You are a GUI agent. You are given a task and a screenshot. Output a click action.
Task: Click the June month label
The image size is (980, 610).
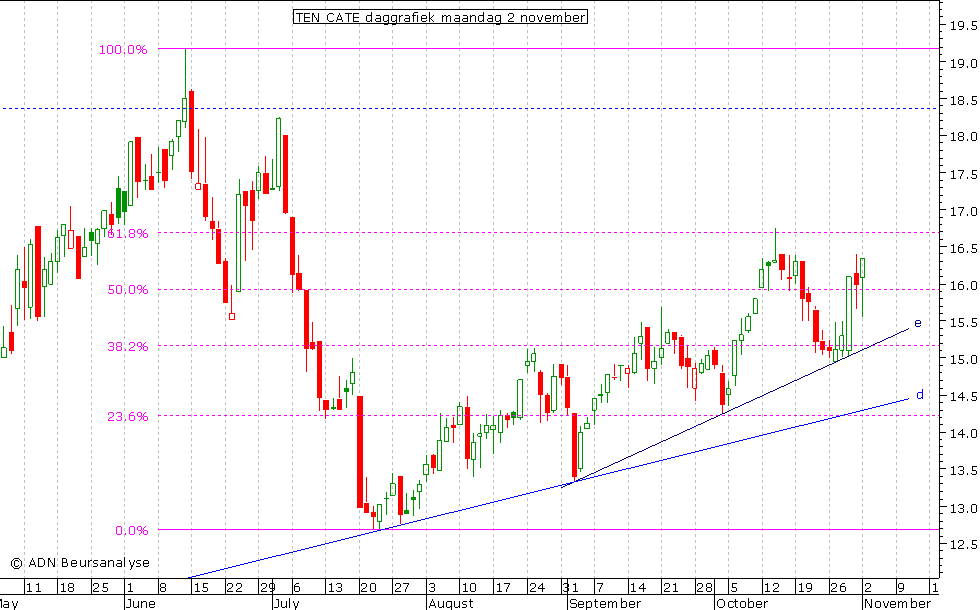tap(140, 604)
